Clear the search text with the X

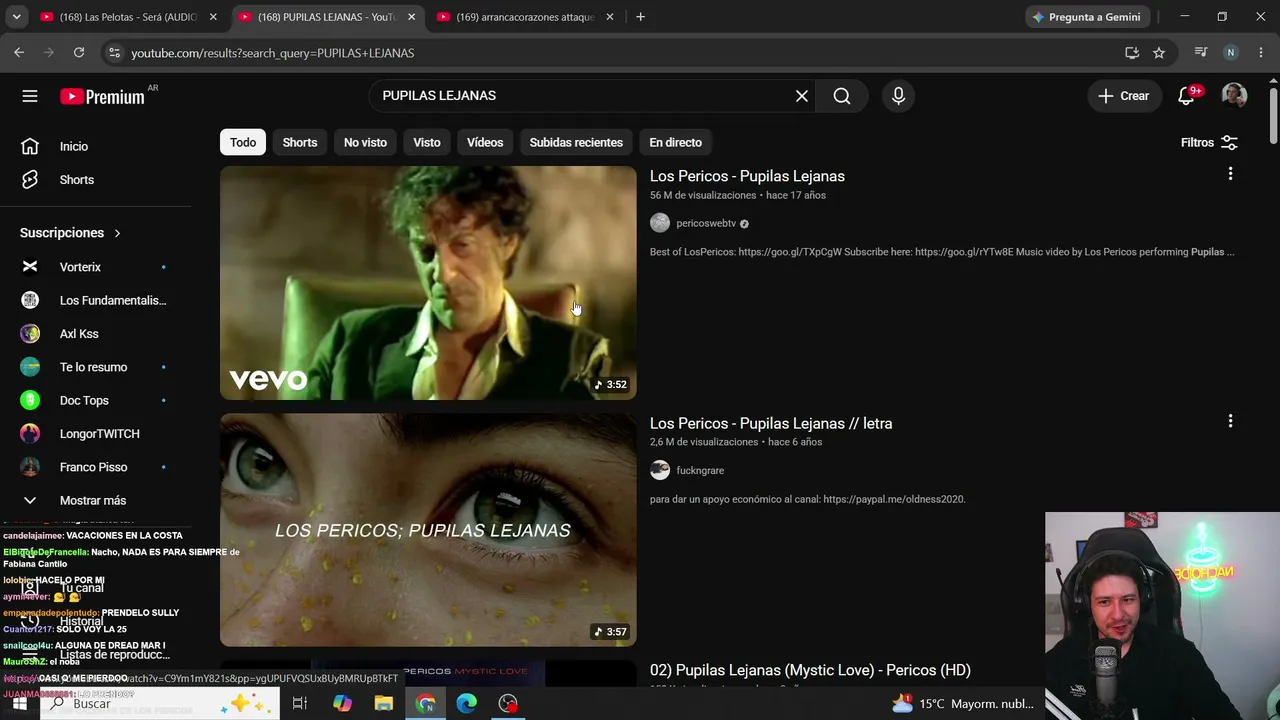tap(802, 96)
